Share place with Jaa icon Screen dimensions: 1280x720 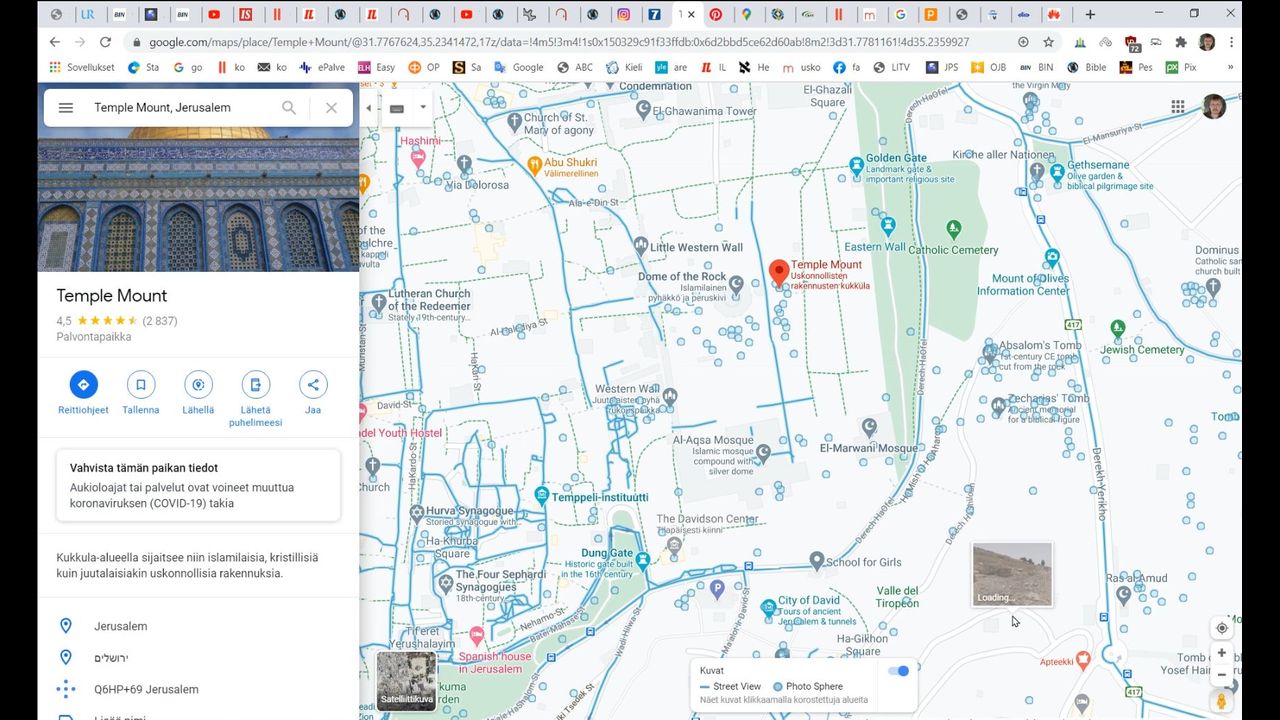[x=313, y=385]
